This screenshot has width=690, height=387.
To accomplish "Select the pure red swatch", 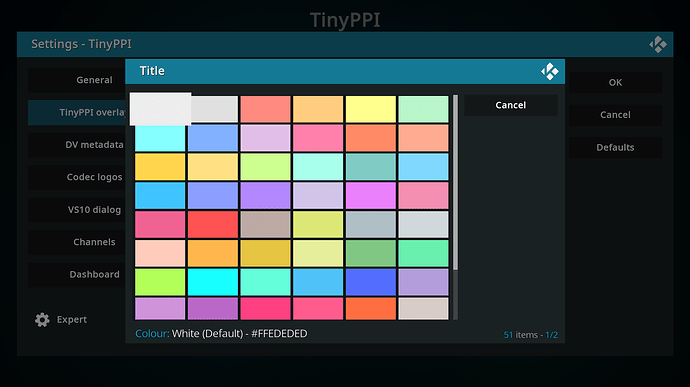I will (x=213, y=225).
